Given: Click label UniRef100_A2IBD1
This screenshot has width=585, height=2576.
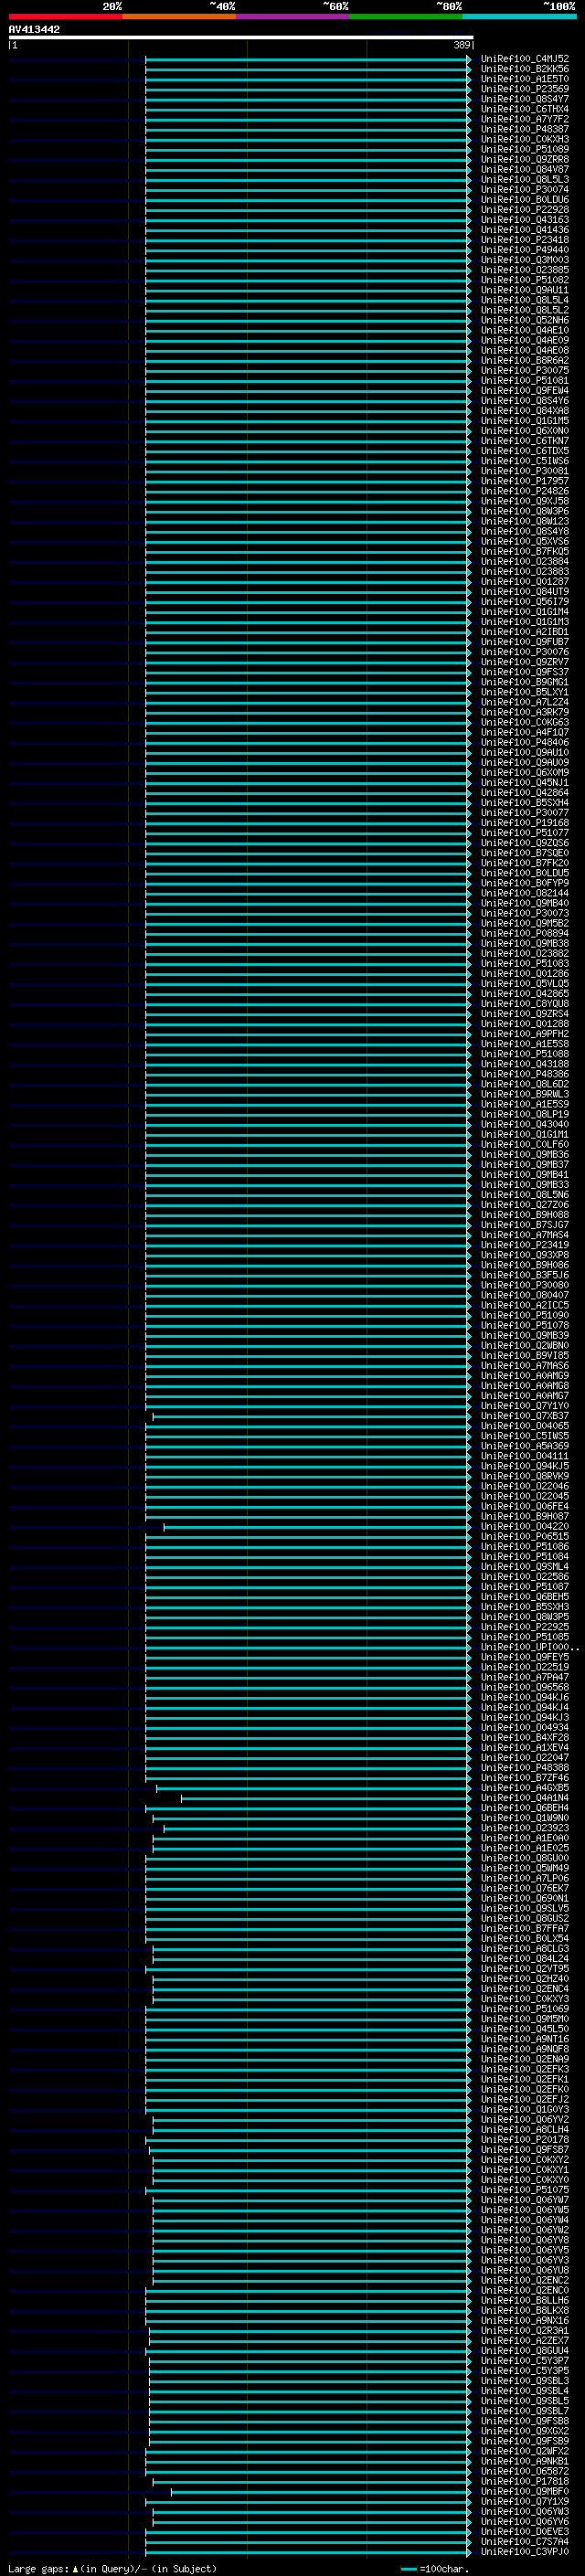Looking at the screenshot, I should (524, 632).
